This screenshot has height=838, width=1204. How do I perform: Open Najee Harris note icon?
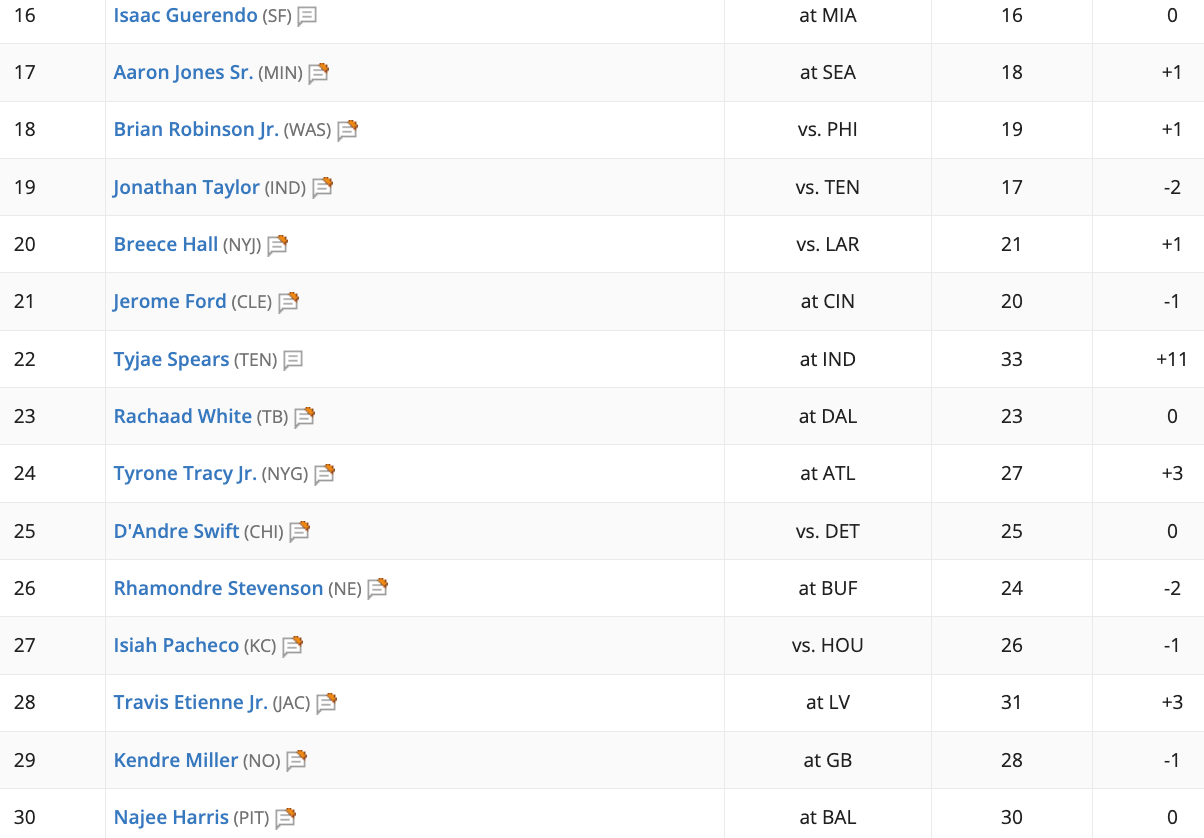pos(285,818)
